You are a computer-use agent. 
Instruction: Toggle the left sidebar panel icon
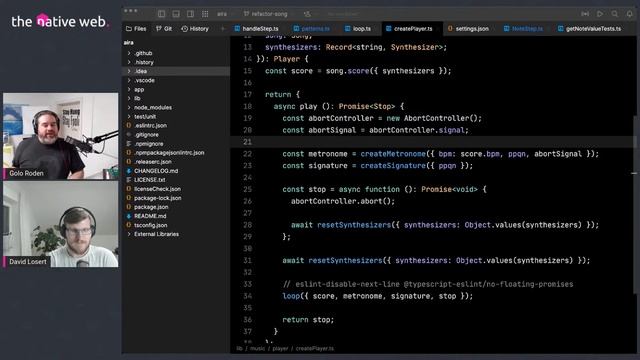[x=162, y=14]
